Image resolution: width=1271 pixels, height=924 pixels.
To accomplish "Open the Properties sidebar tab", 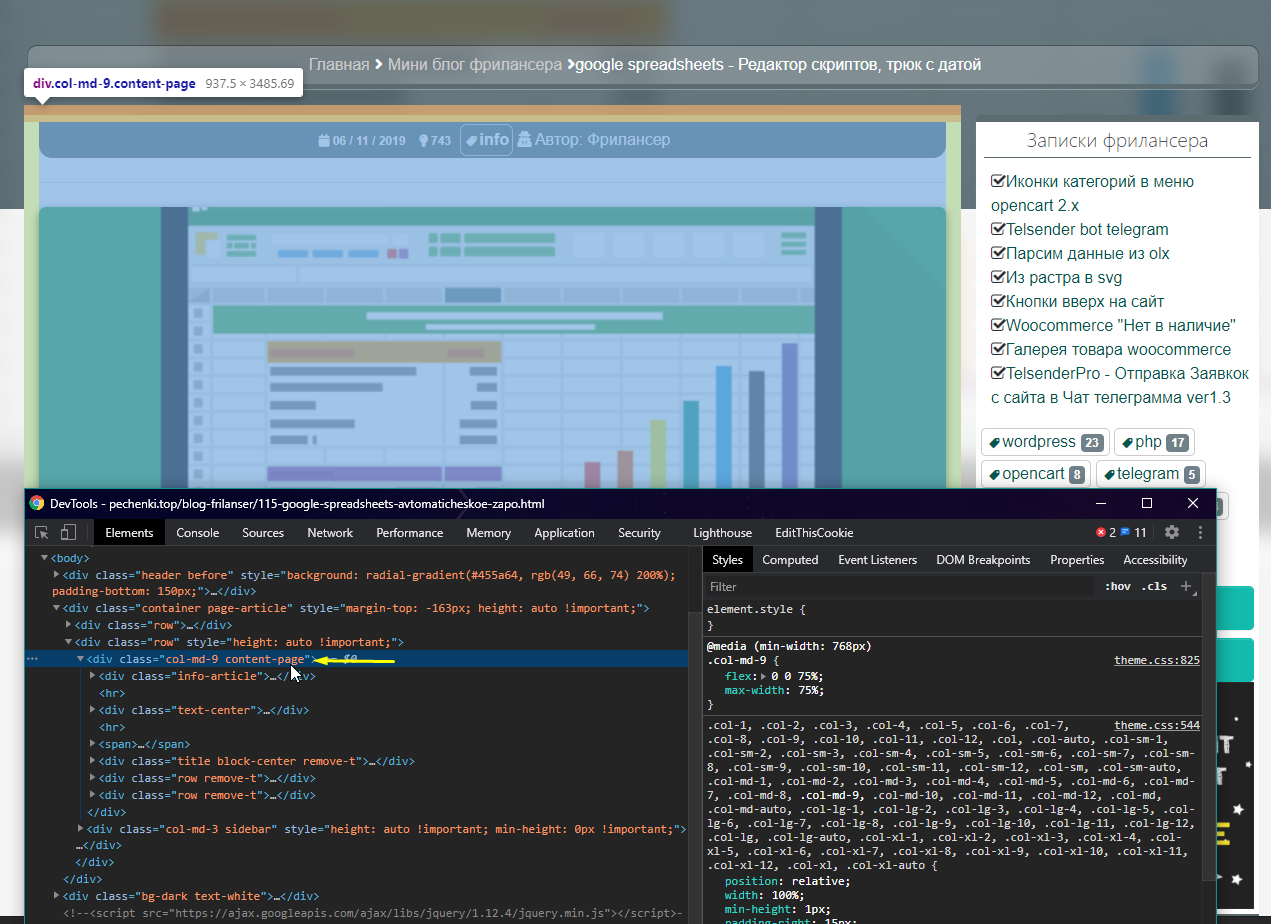I will click(1077, 560).
